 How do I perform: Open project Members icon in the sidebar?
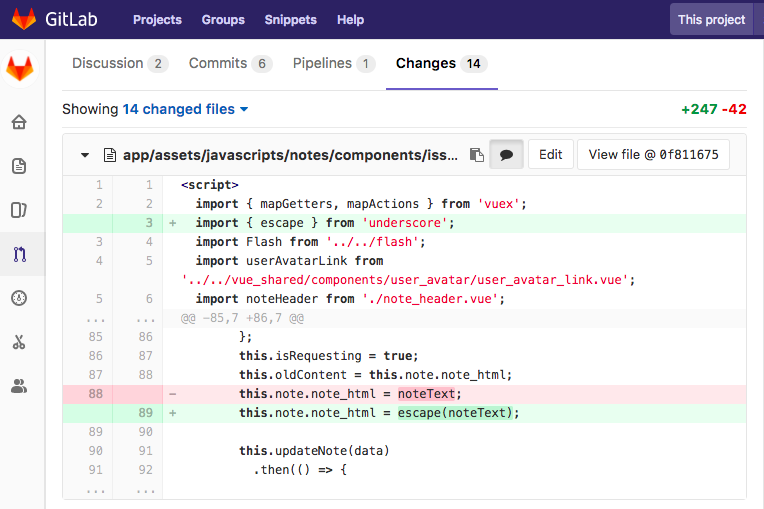click(19, 386)
